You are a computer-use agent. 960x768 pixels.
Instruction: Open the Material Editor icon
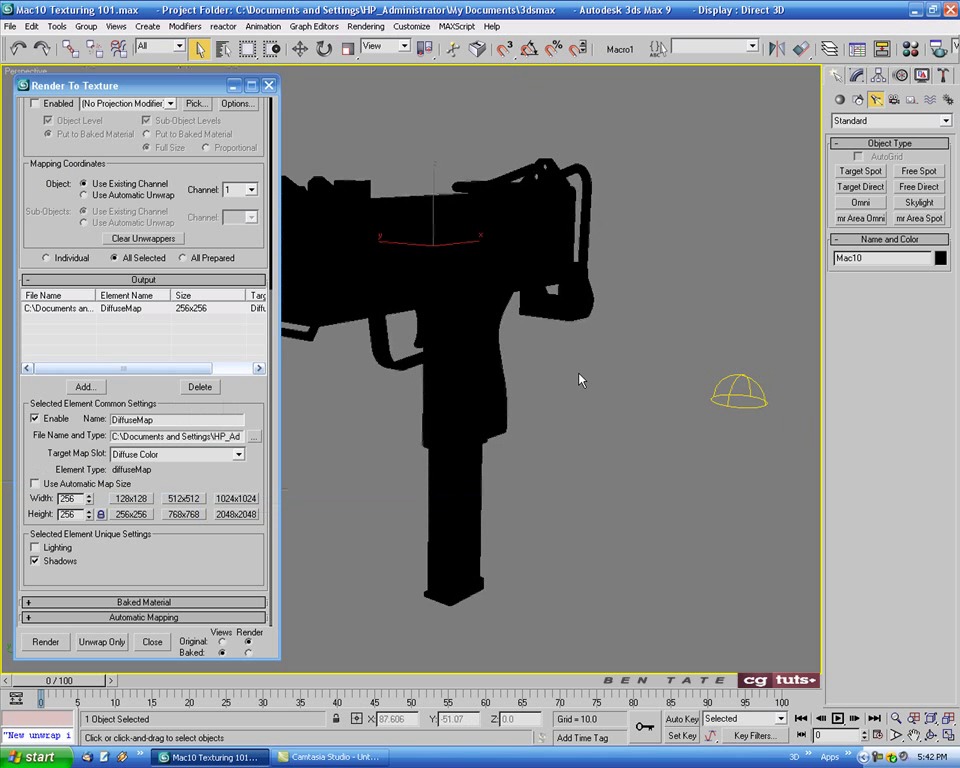(x=910, y=49)
